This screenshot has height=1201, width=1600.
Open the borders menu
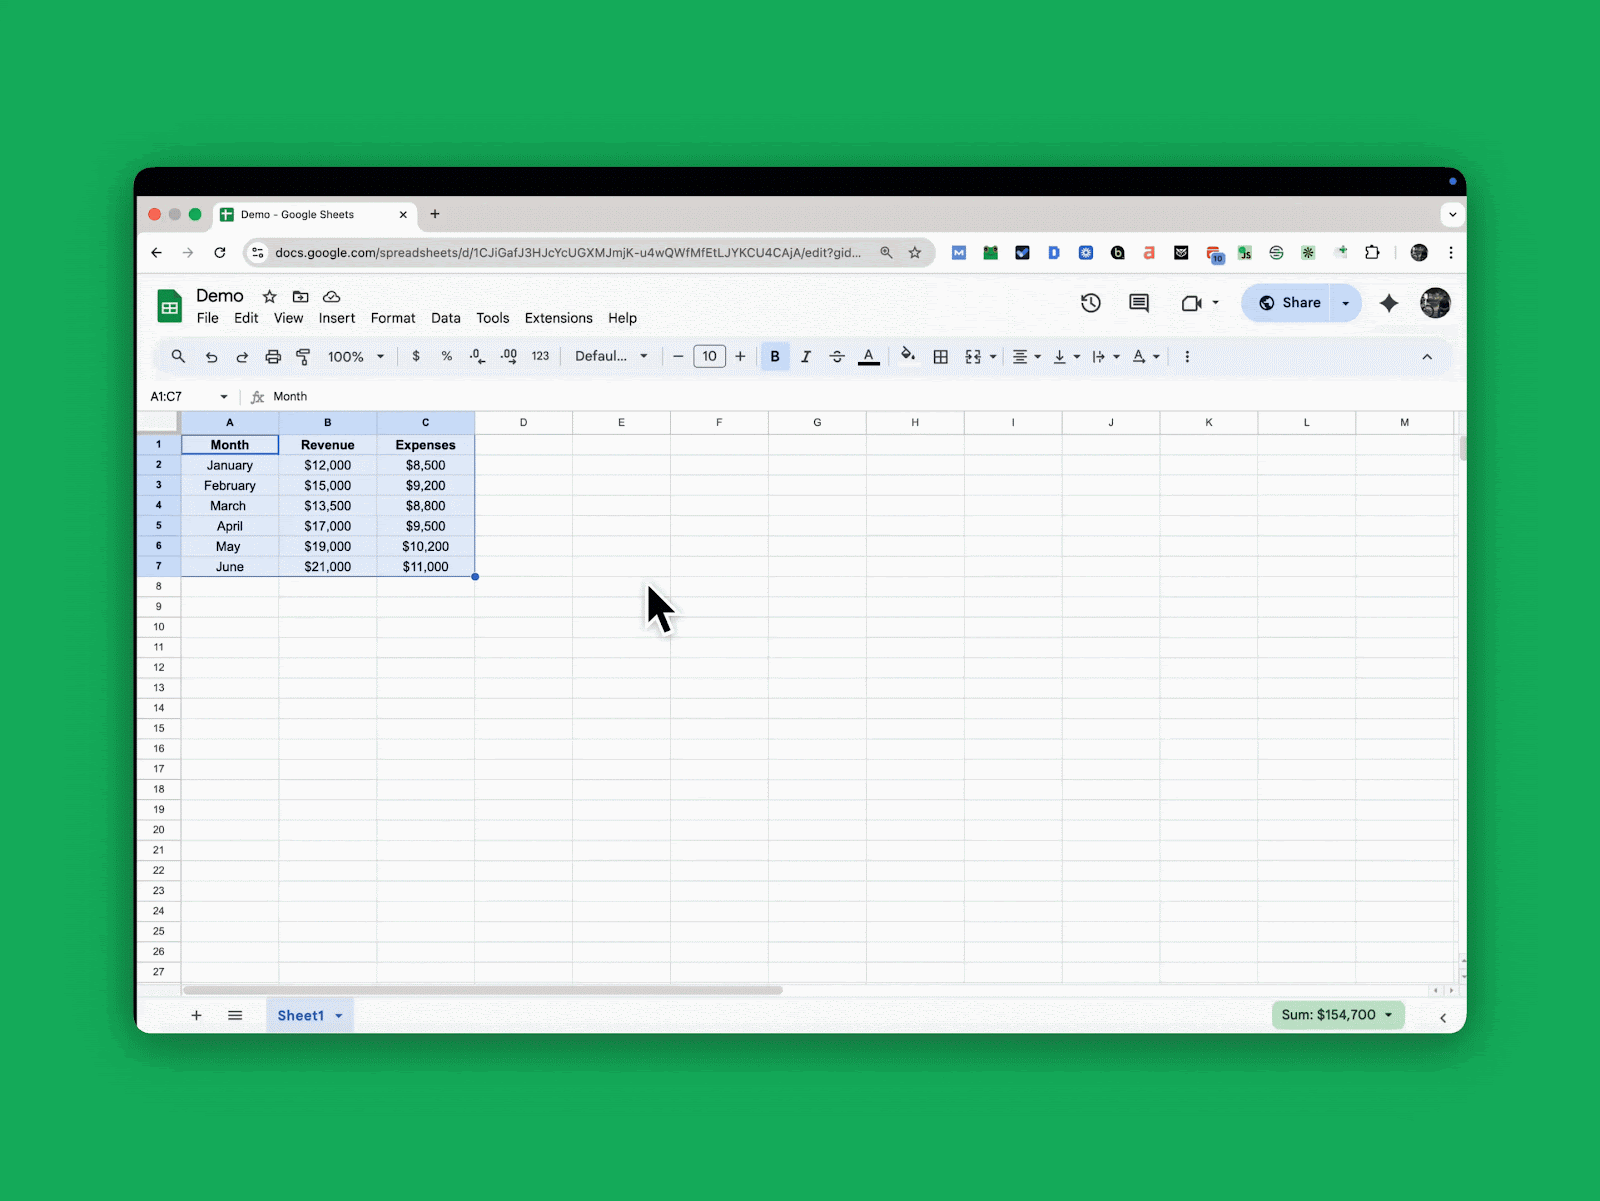click(x=940, y=356)
